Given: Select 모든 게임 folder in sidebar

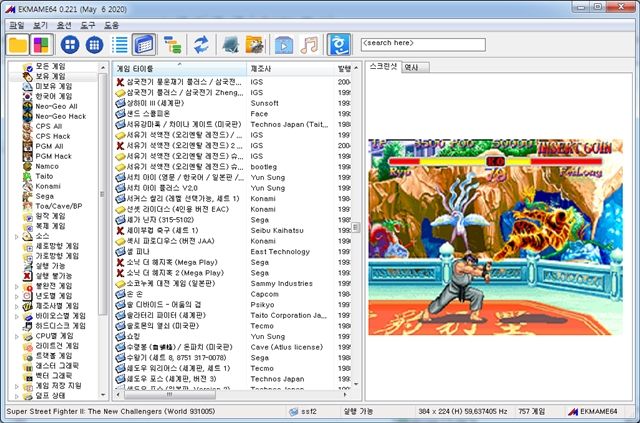Looking at the screenshot, I should (x=50, y=66).
